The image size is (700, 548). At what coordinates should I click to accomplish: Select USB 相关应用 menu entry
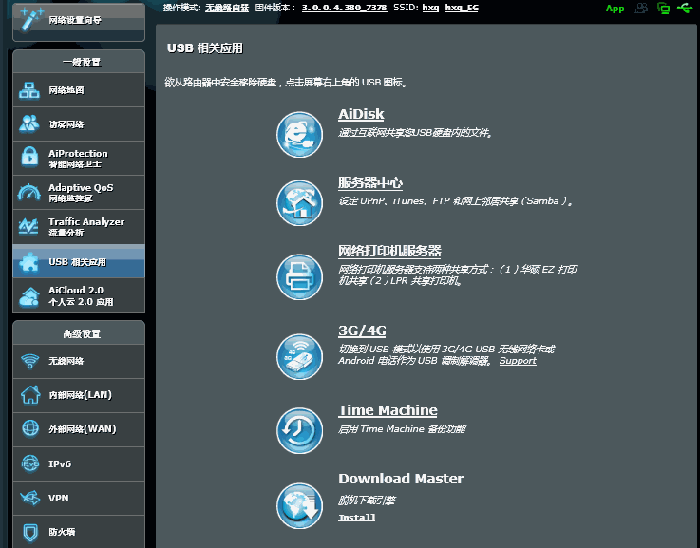point(79,261)
